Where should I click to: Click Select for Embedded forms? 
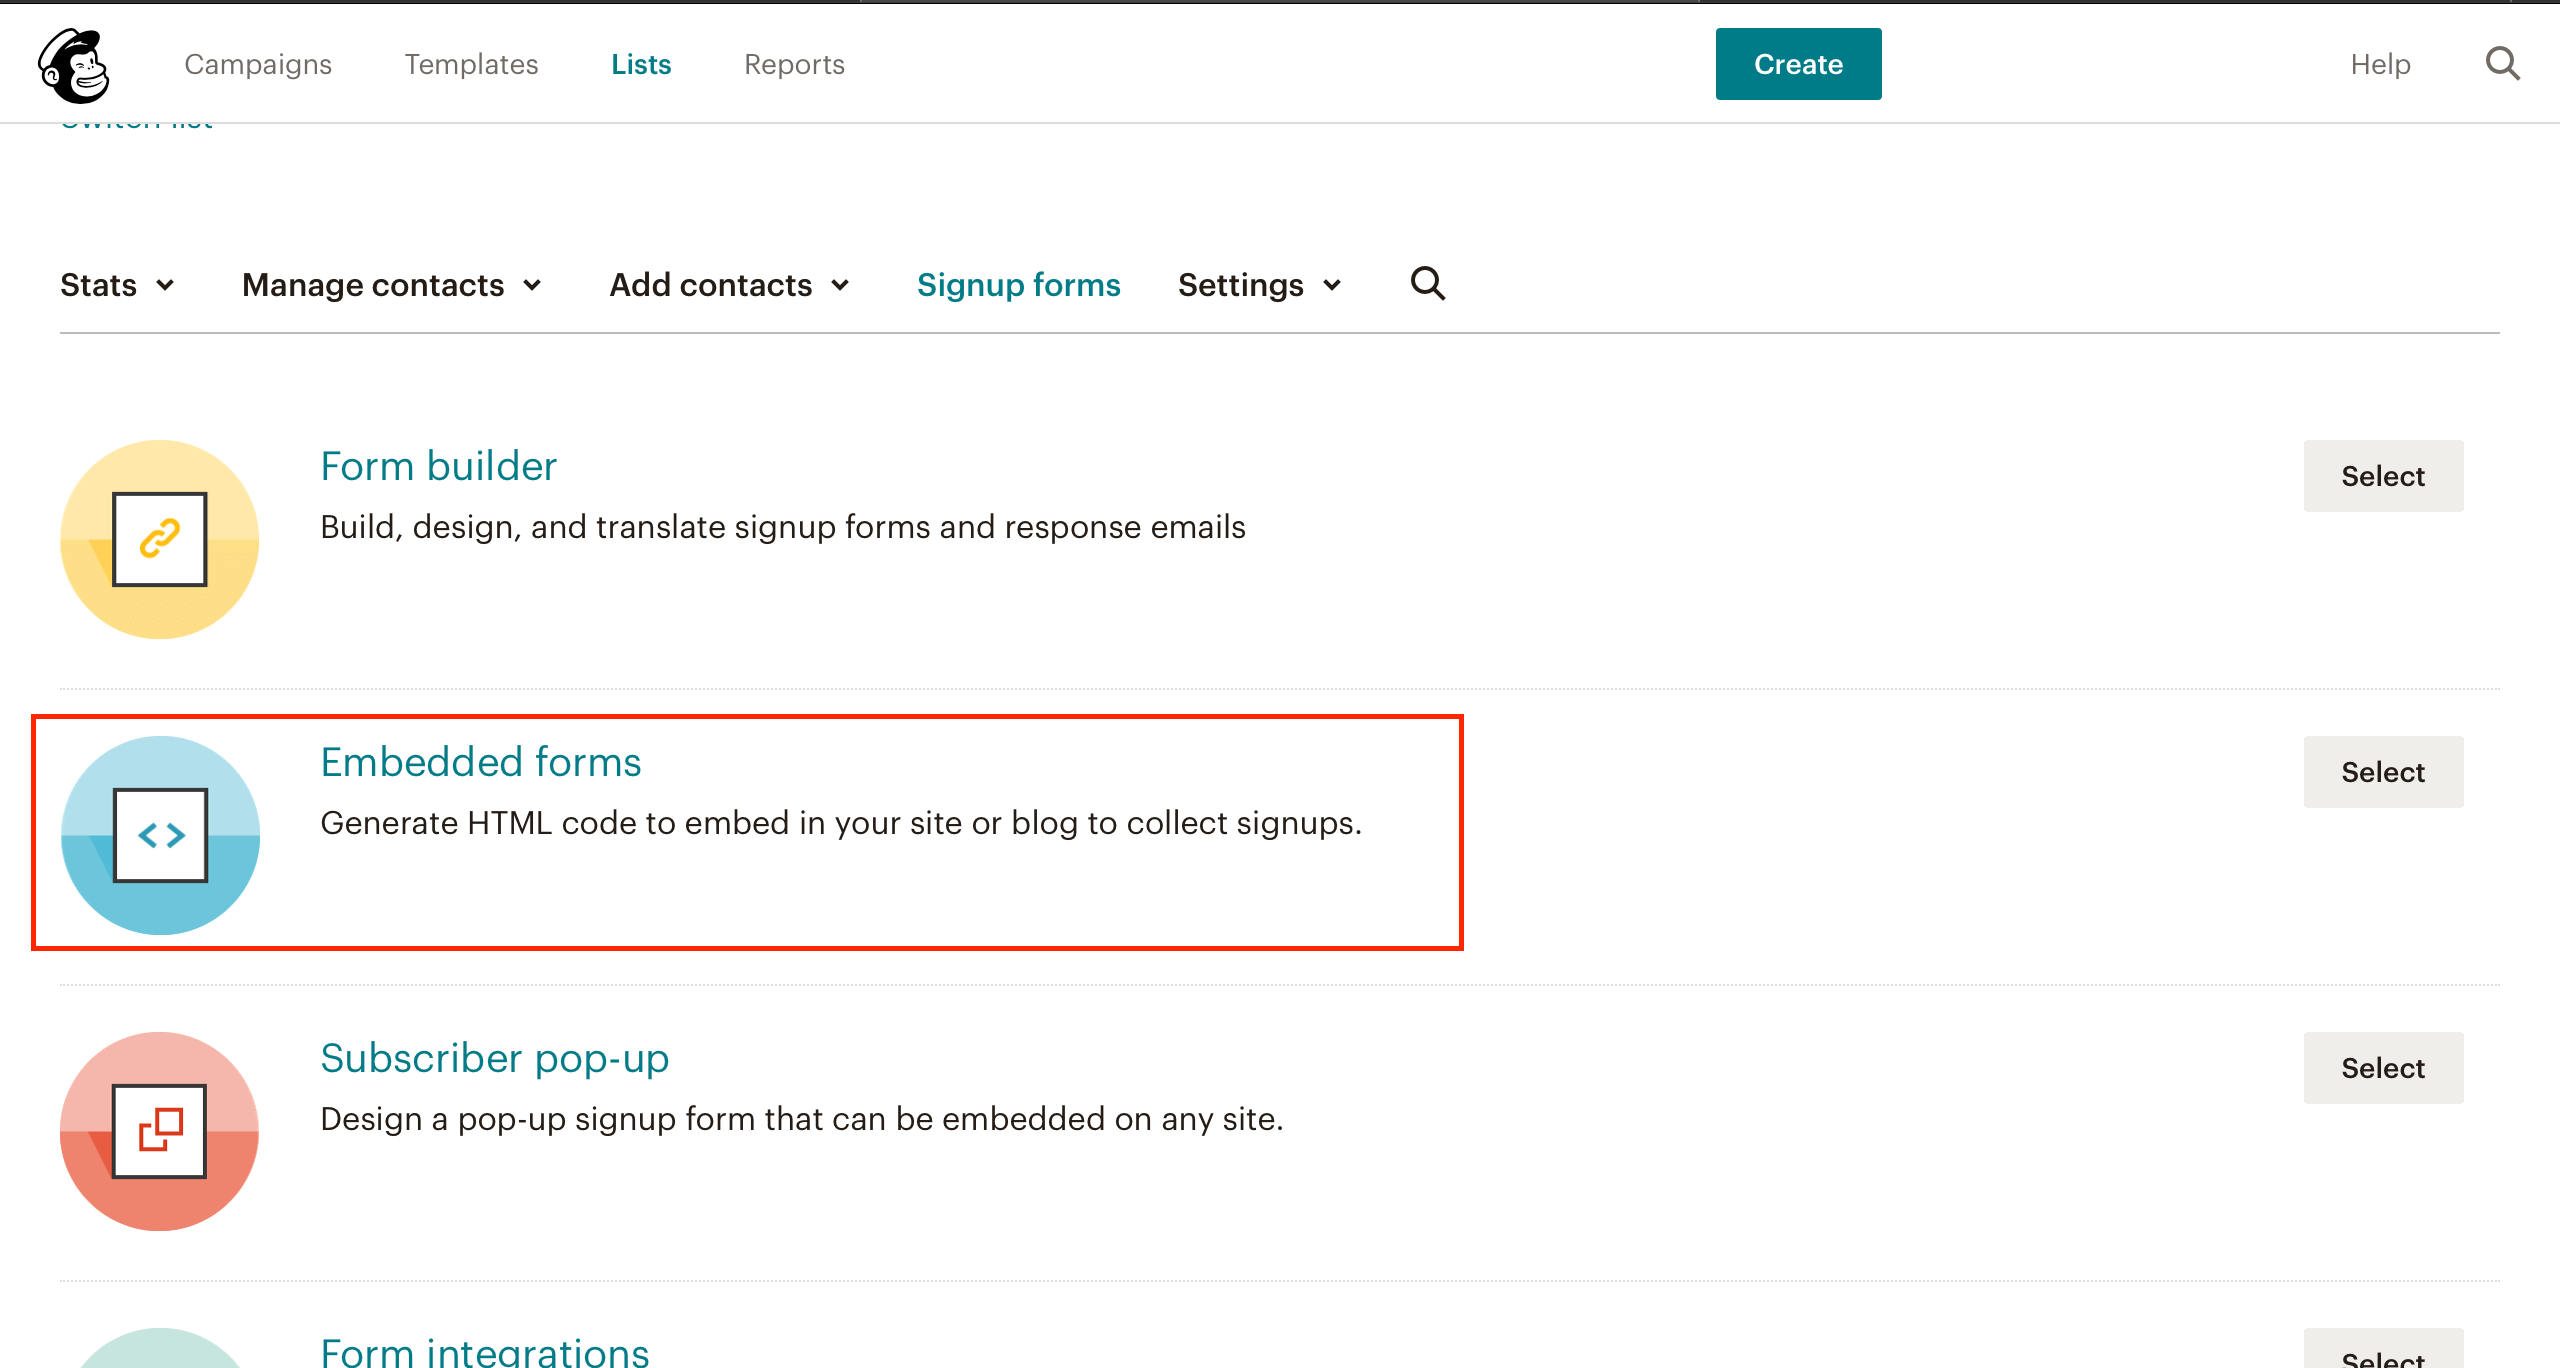[x=2382, y=772]
